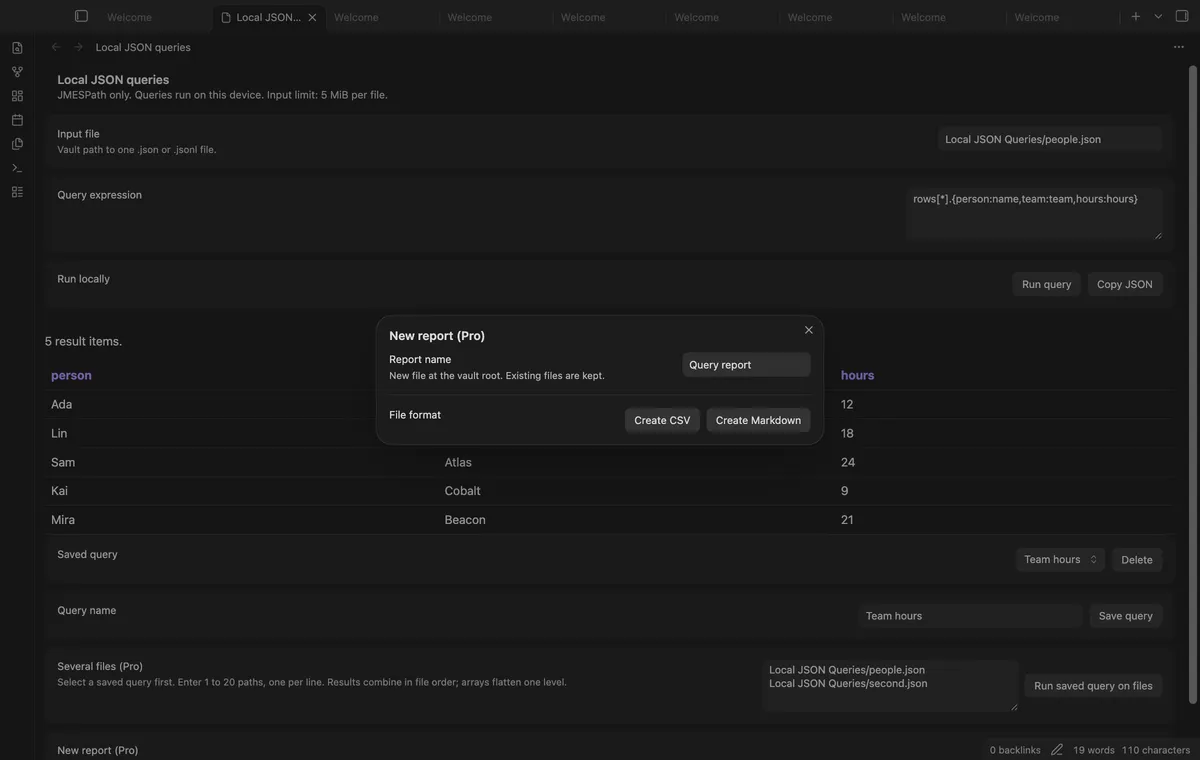Click the bottom list-style ribbon icon
The image size is (1200, 760).
(x=17, y=192)
